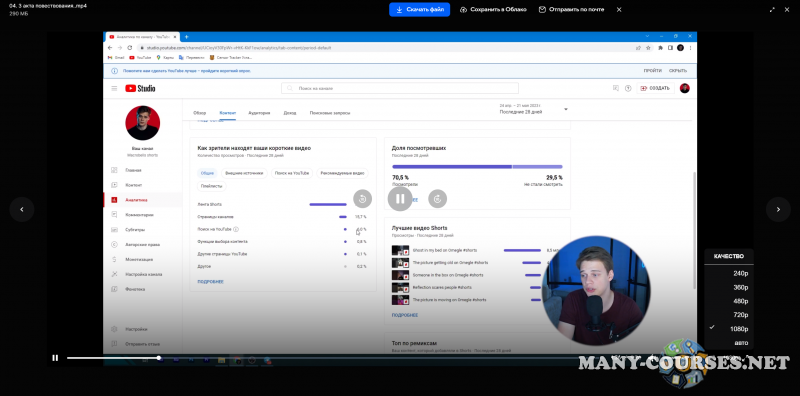Toggle fullscreen viewer mode icon
800x396 pixels.
[772, 9]
